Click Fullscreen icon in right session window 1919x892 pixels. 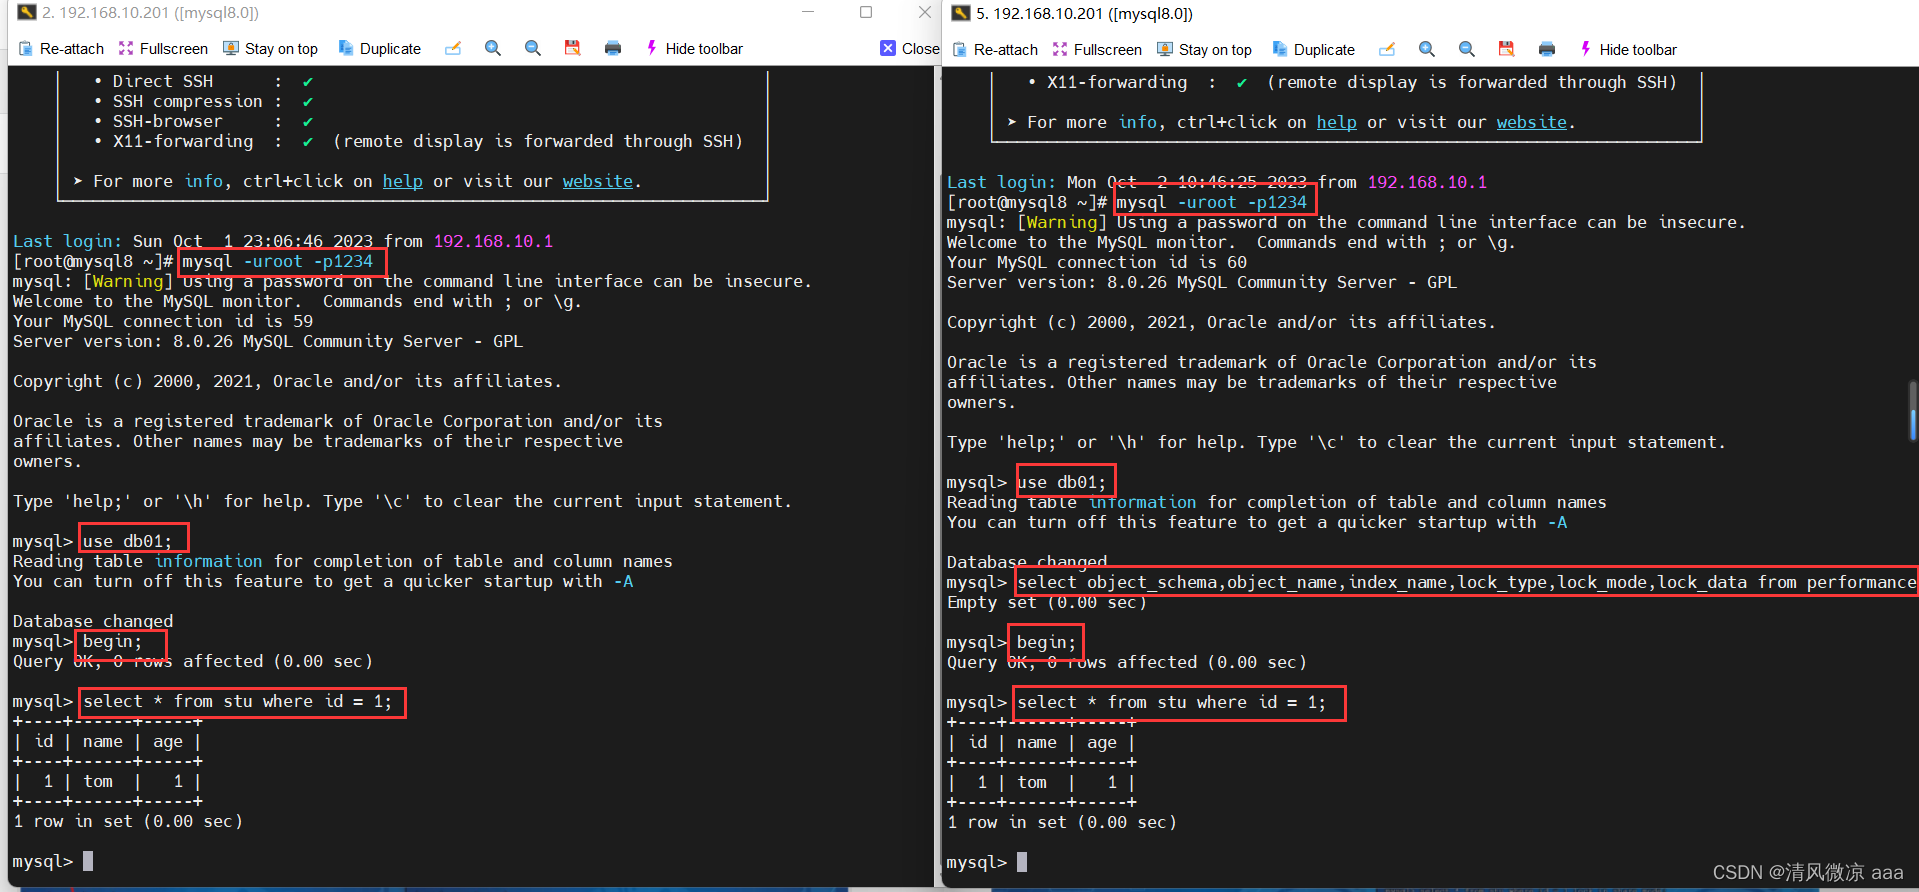(x=1060, y=49)
